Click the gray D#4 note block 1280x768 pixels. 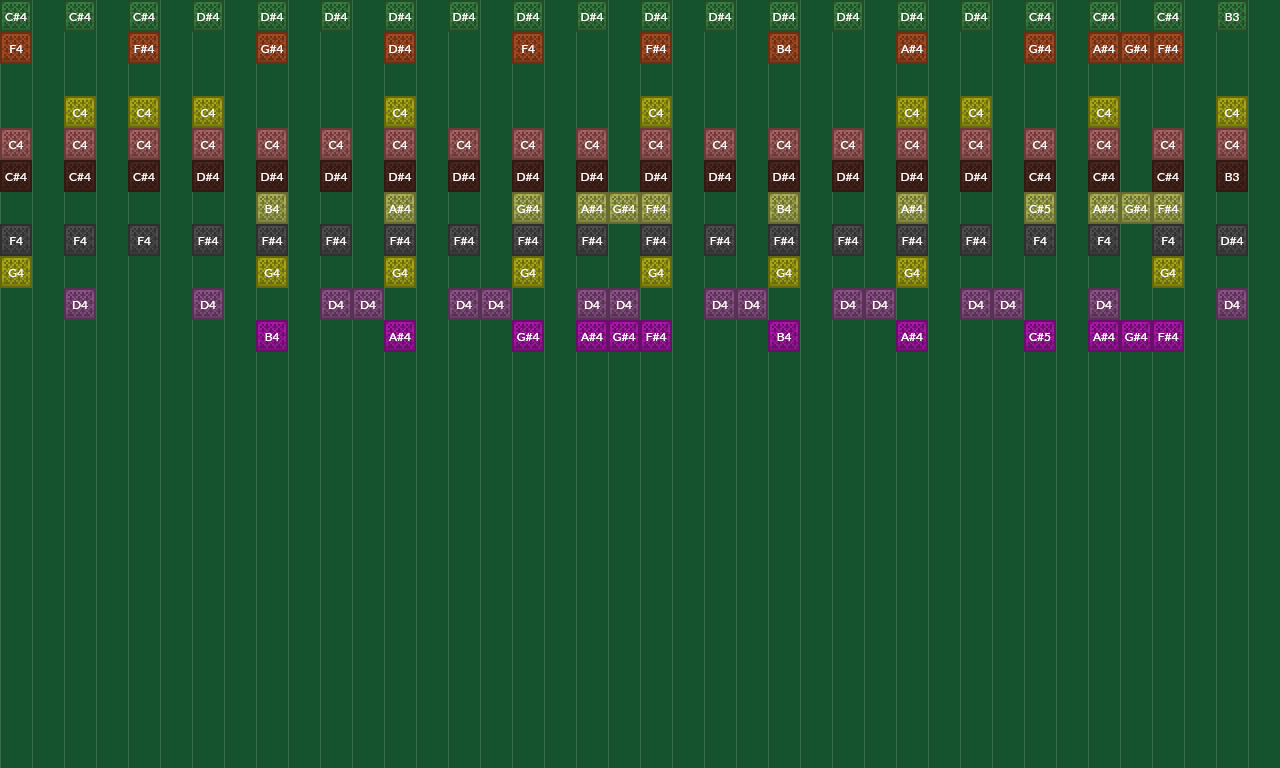click(1232, 240)
